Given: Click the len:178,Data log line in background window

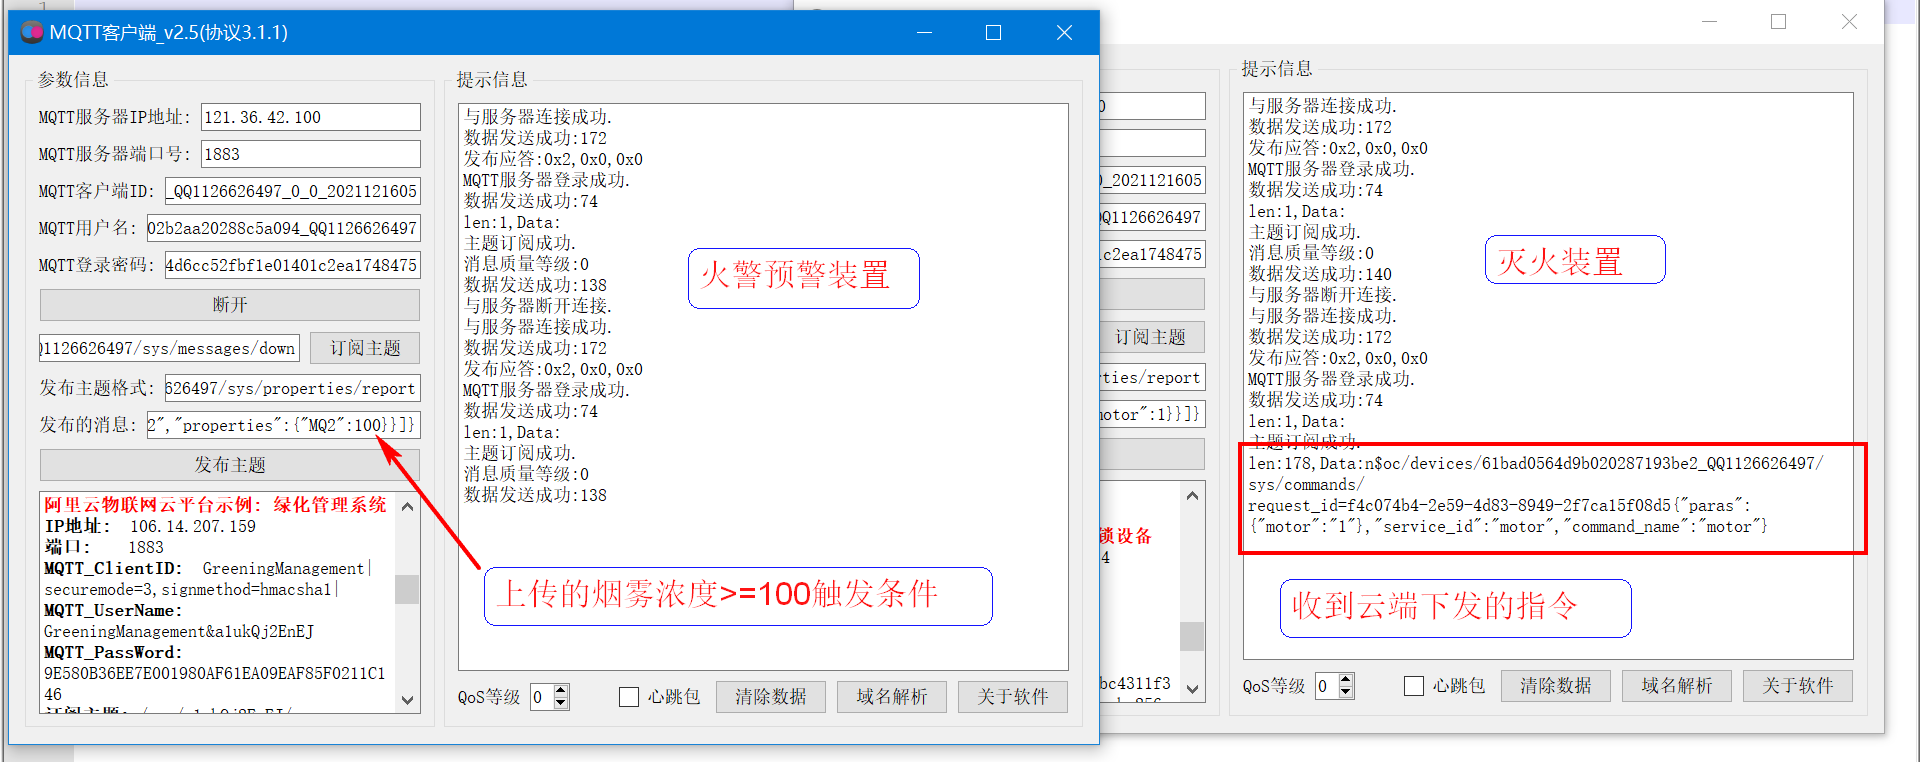Looking at the screenshot, I should (1536, 463).
